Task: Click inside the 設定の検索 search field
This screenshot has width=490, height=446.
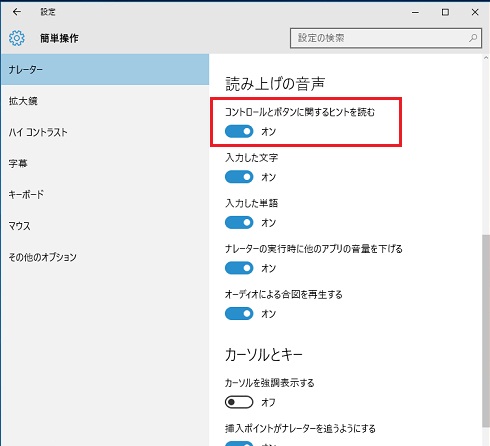Action: click(386, 38)
